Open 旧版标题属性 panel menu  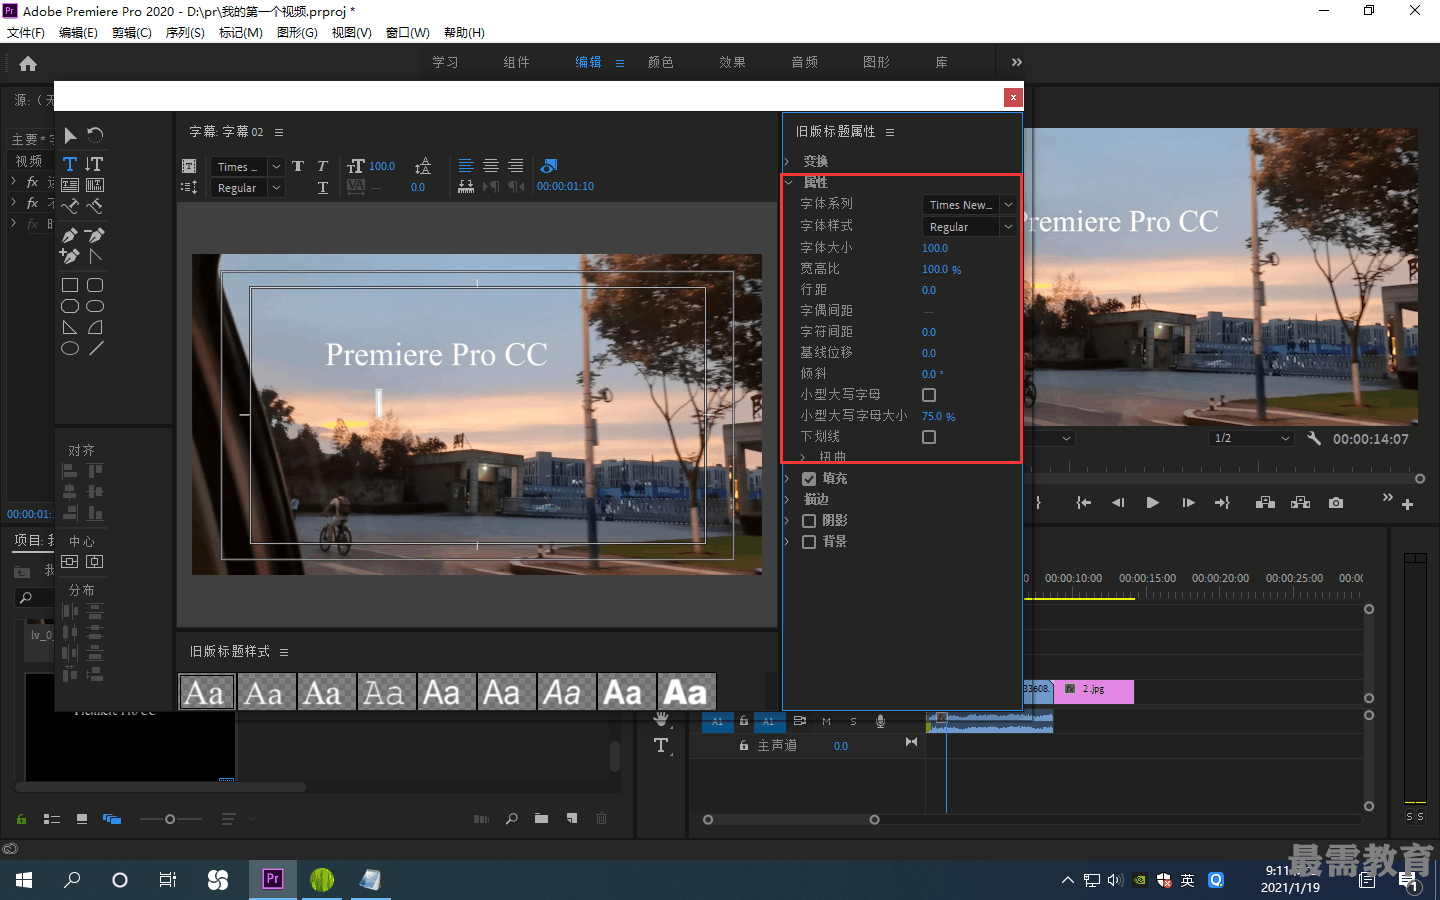890,132
